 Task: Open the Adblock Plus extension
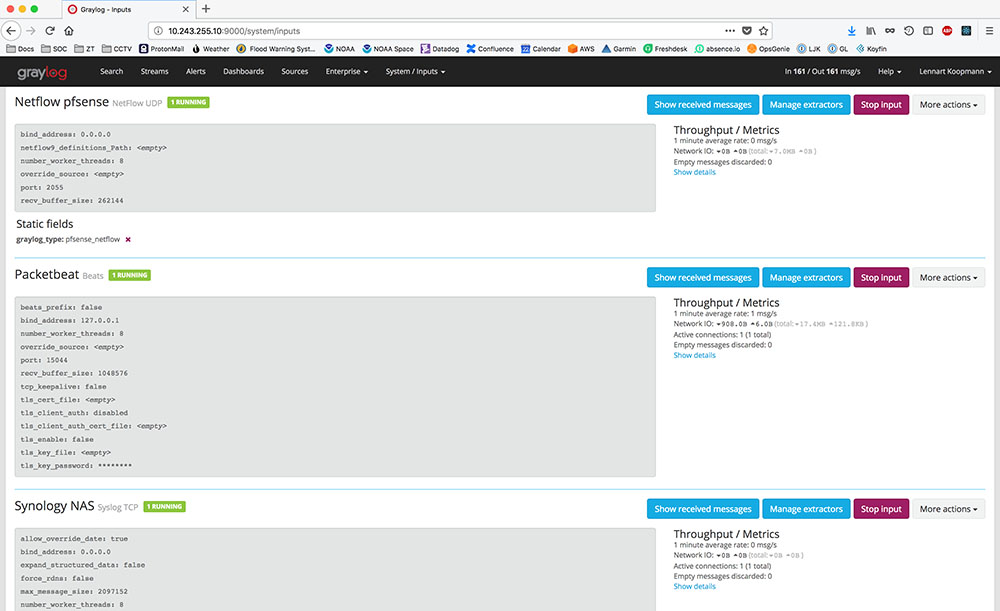[x=947, y=31]
